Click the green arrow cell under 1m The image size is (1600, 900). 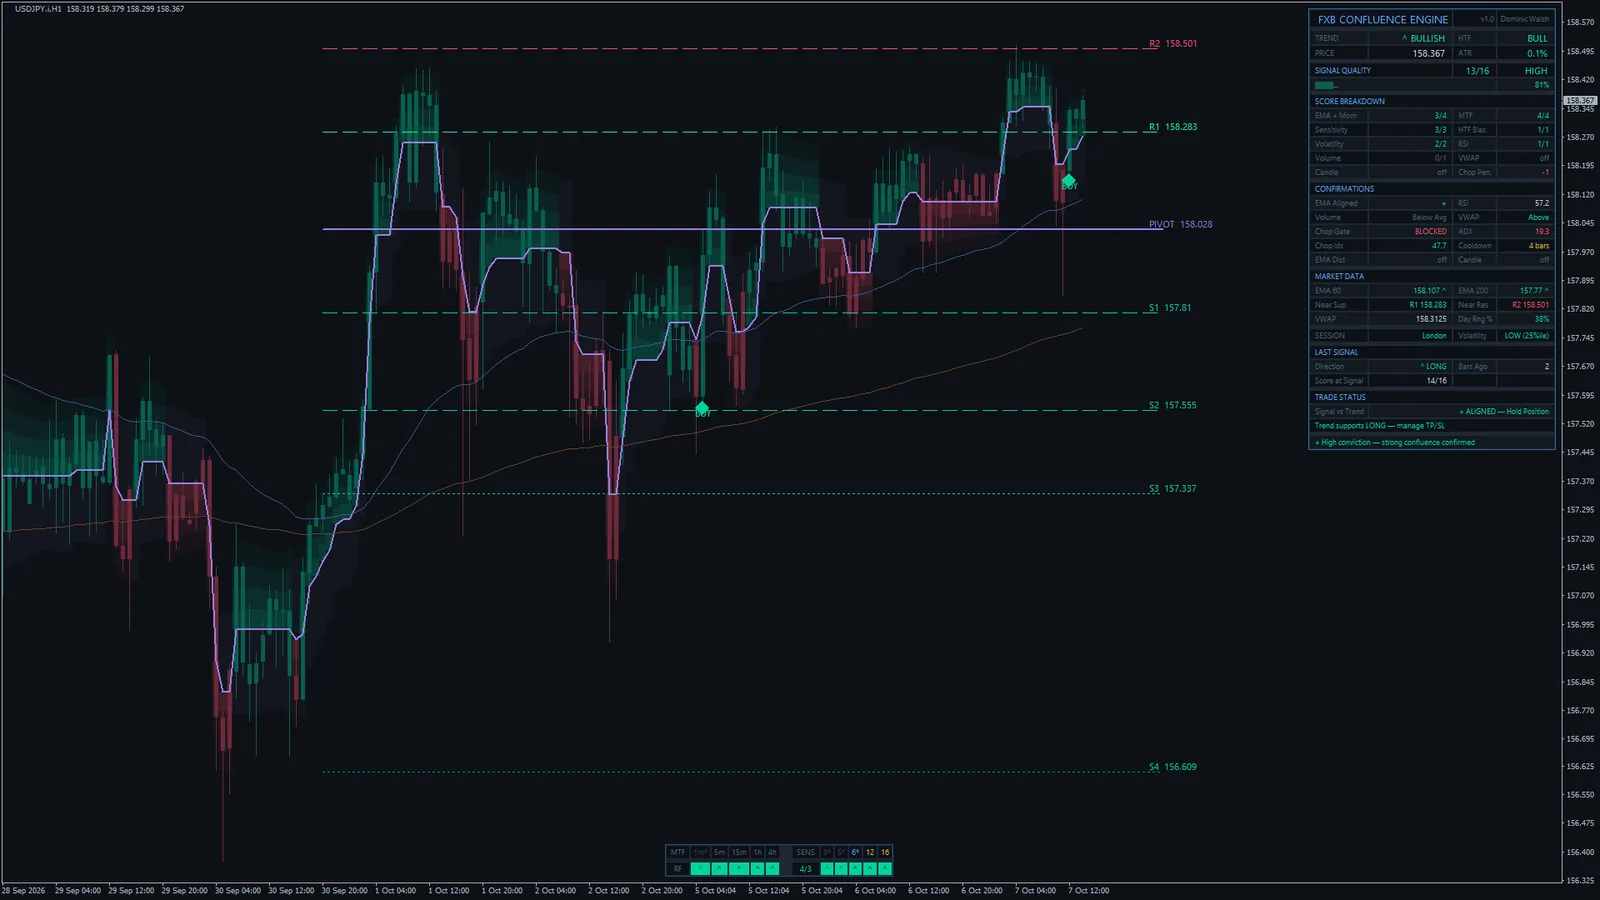[700, 868]
